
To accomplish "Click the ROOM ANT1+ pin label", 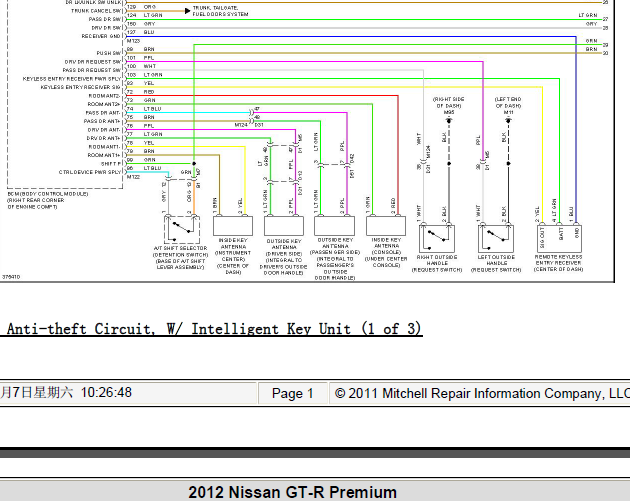I will coord(104,155).
